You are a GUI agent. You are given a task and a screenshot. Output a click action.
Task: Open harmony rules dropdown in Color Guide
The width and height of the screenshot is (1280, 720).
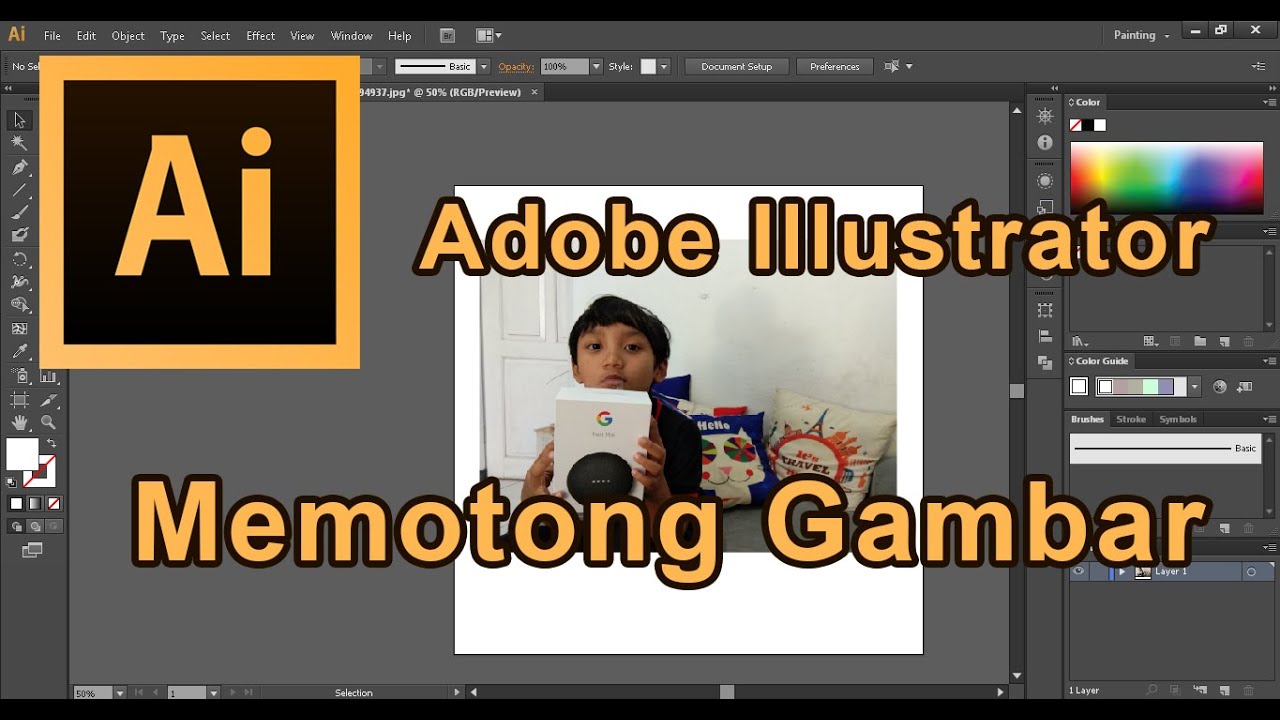(x=1193, y=387)
